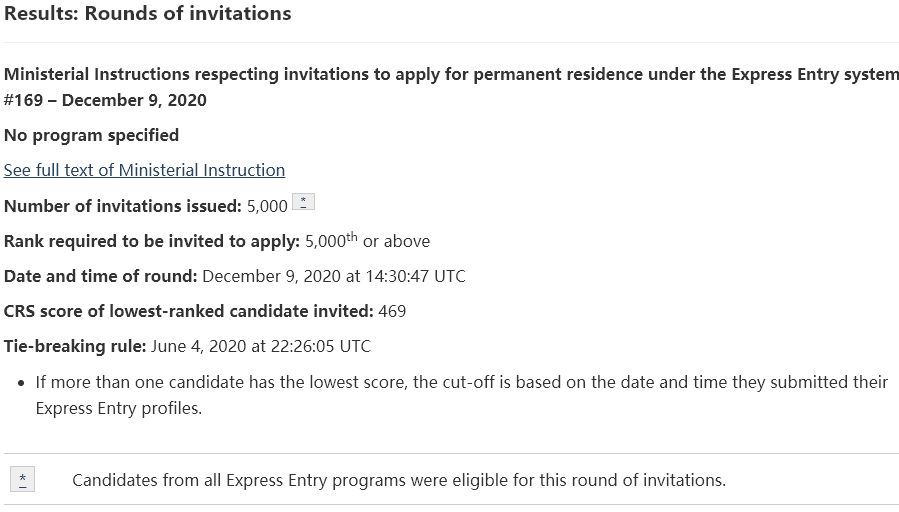The height and width of the screenshot is (512, 899).
Task: Click the "Date and time of round" label
Action: point(100,276)
